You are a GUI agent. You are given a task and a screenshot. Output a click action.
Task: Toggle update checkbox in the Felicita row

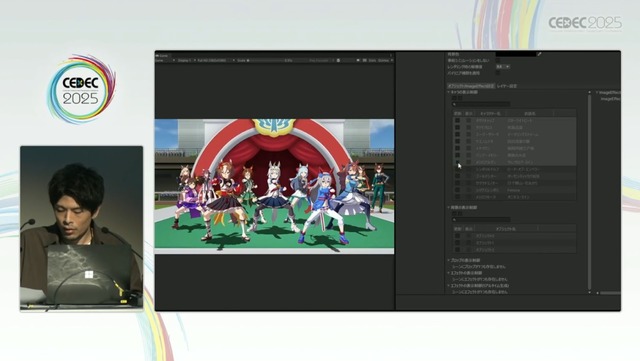click(x=457, y=190)
